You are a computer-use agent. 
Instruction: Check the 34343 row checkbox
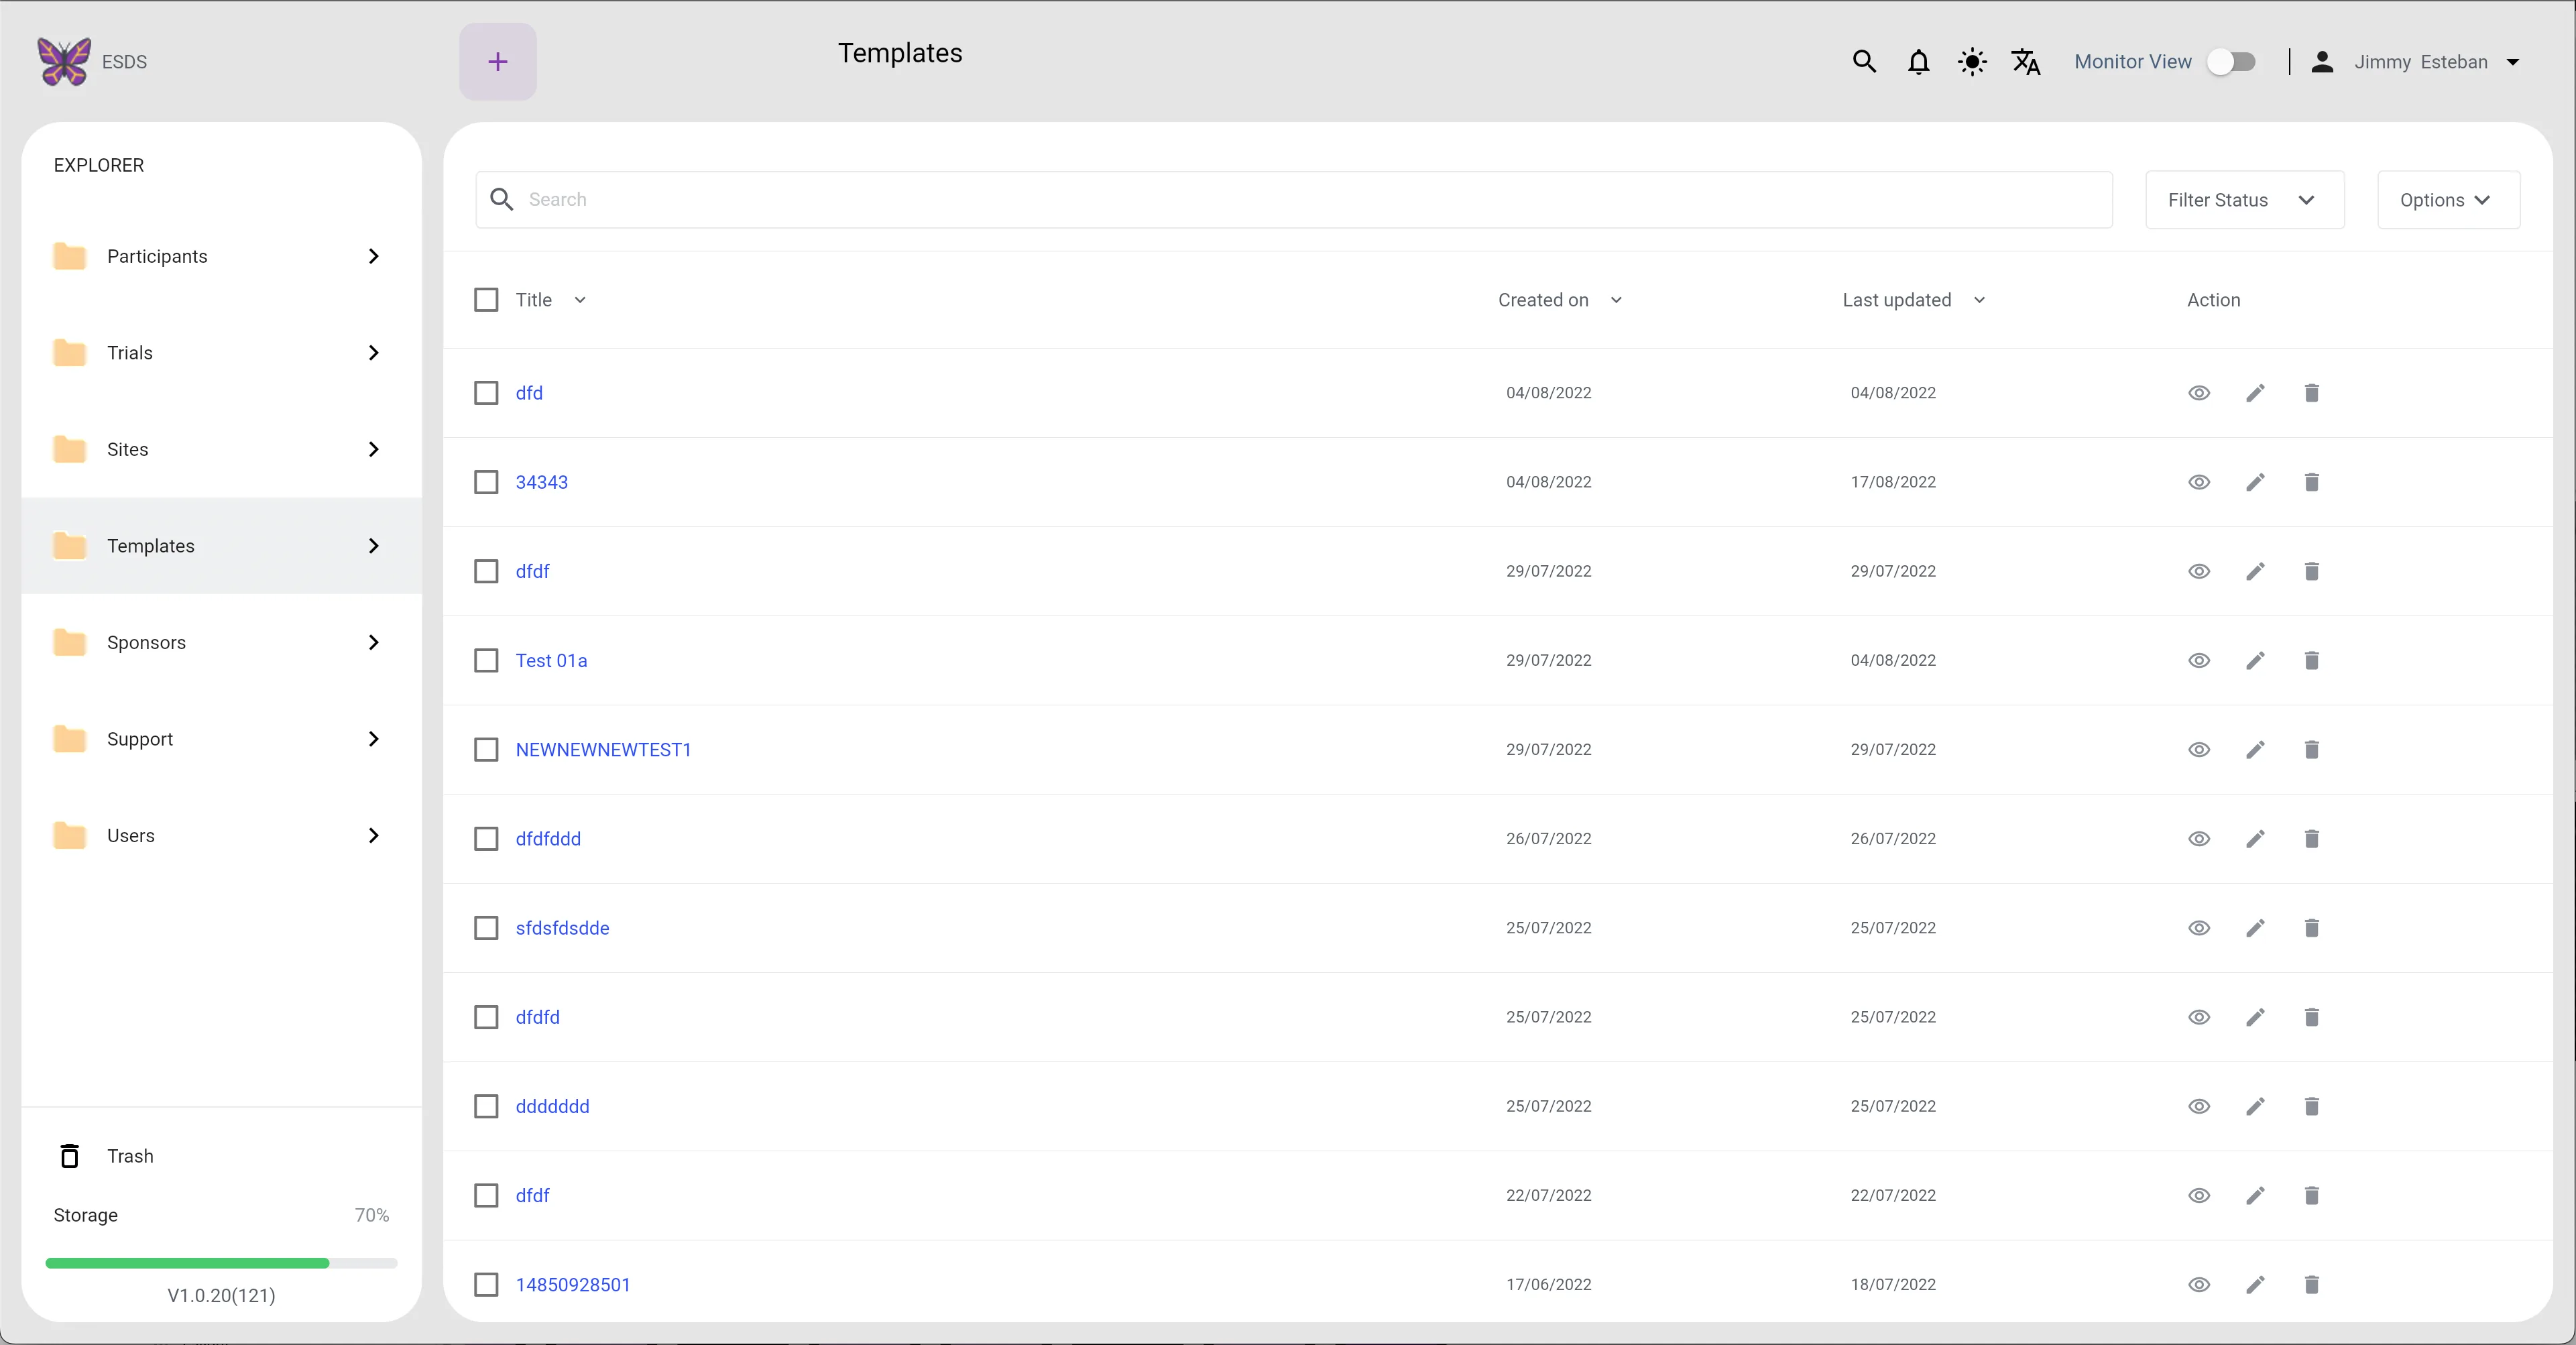[x=486, y=482]
